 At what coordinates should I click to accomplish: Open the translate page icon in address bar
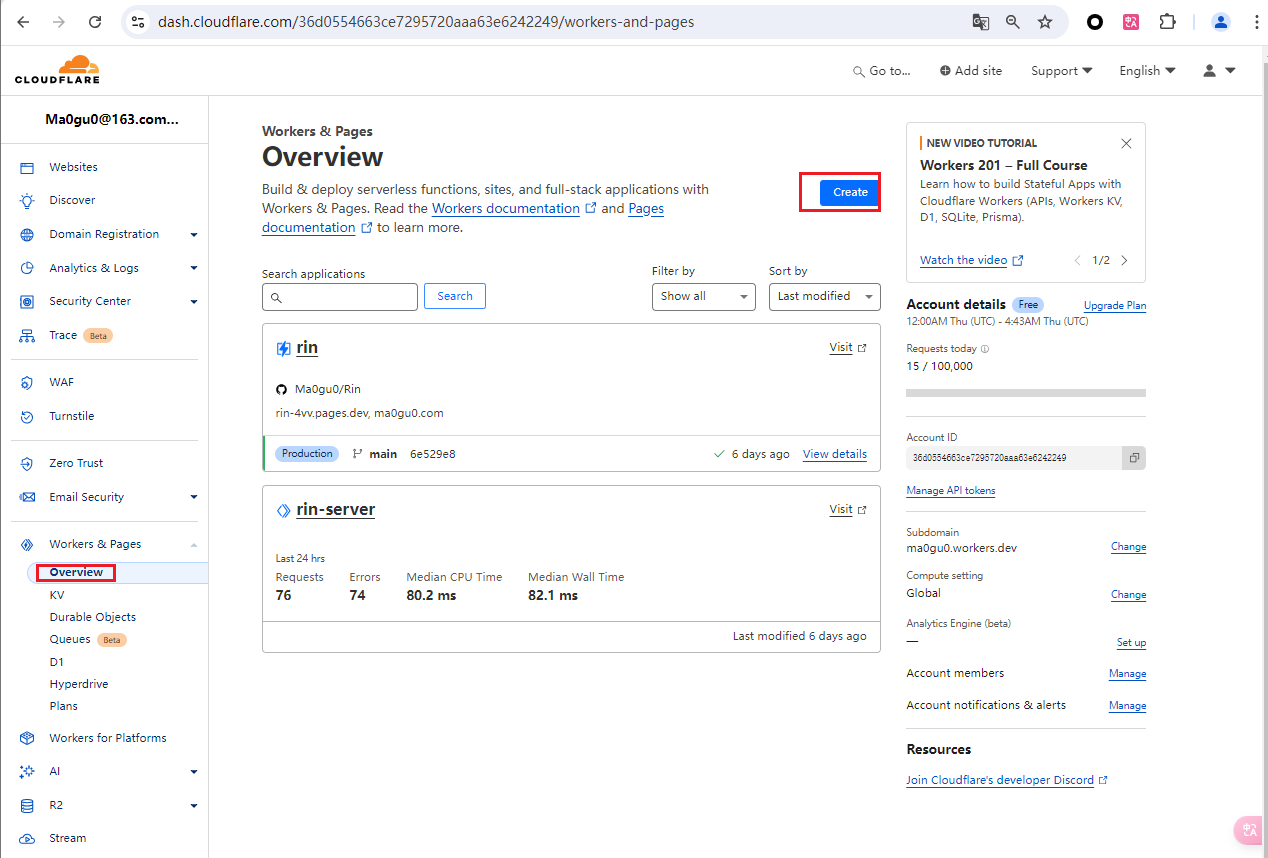pyautogui.click(x=981, y=22)
